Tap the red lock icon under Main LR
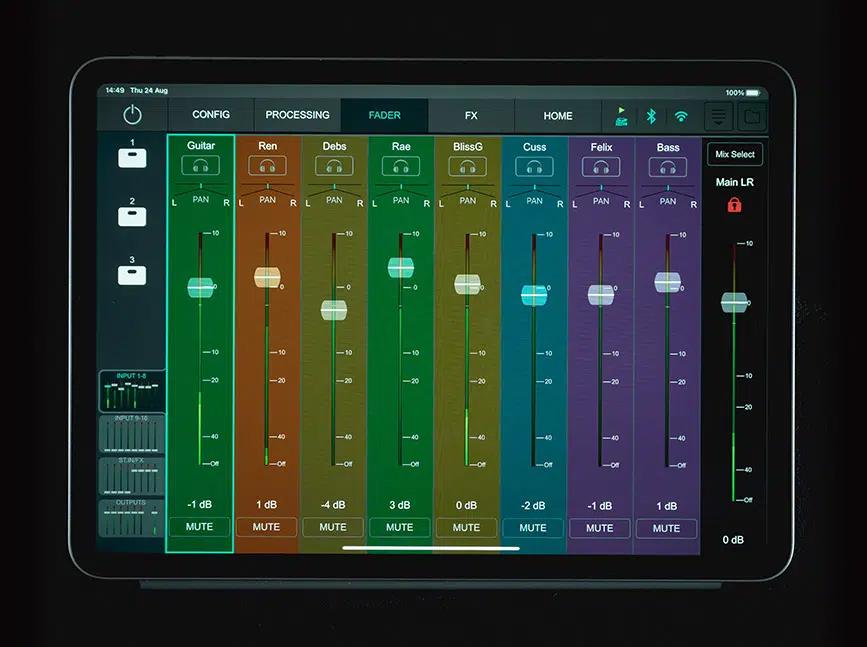Image resolution: width=867 pixels, height=647 pixels. click(x=733, y=205)
